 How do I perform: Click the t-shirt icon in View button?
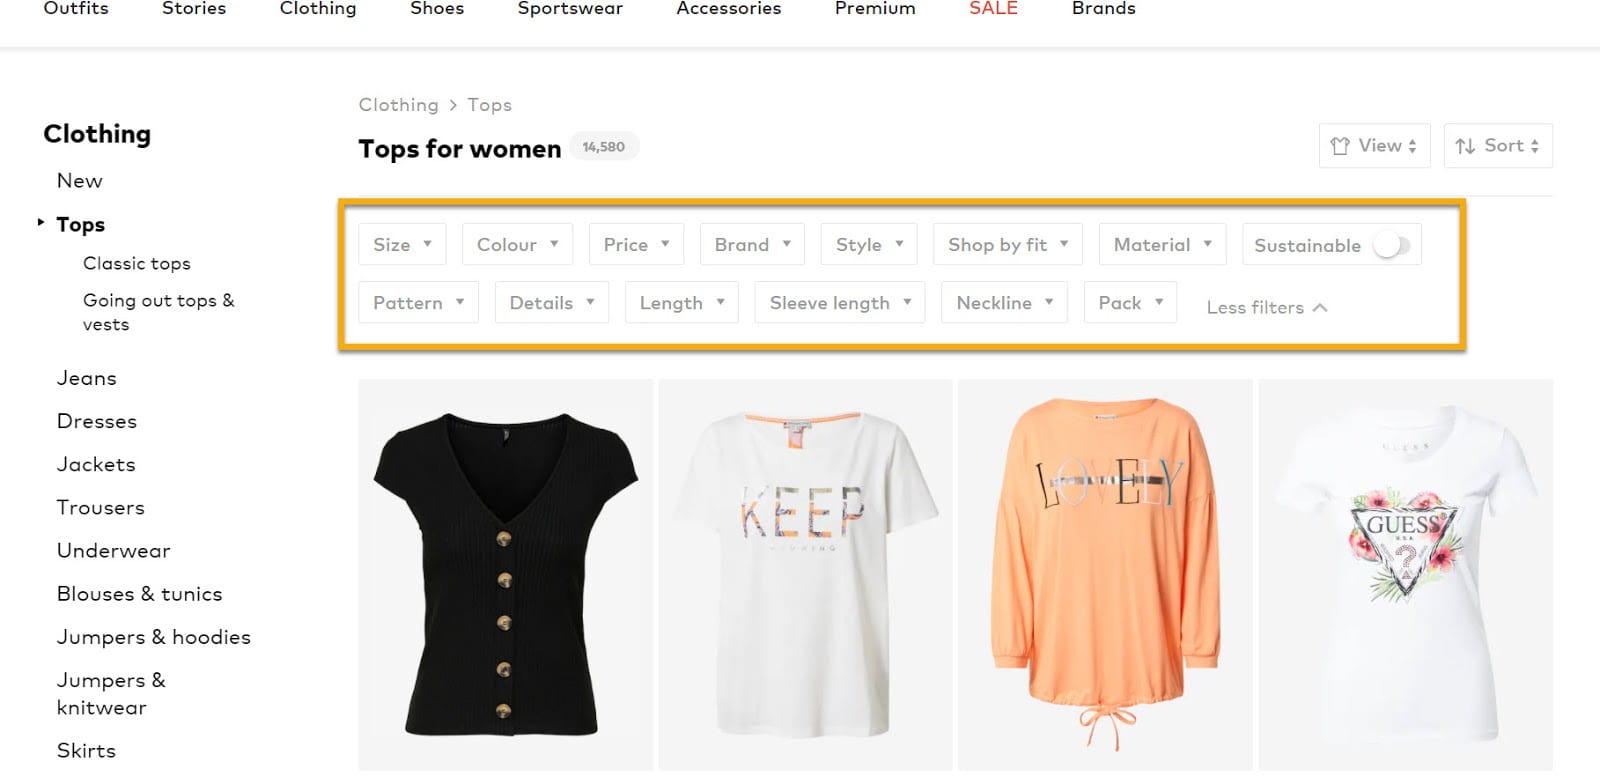pyautogui.click(x=1340, y=146)
